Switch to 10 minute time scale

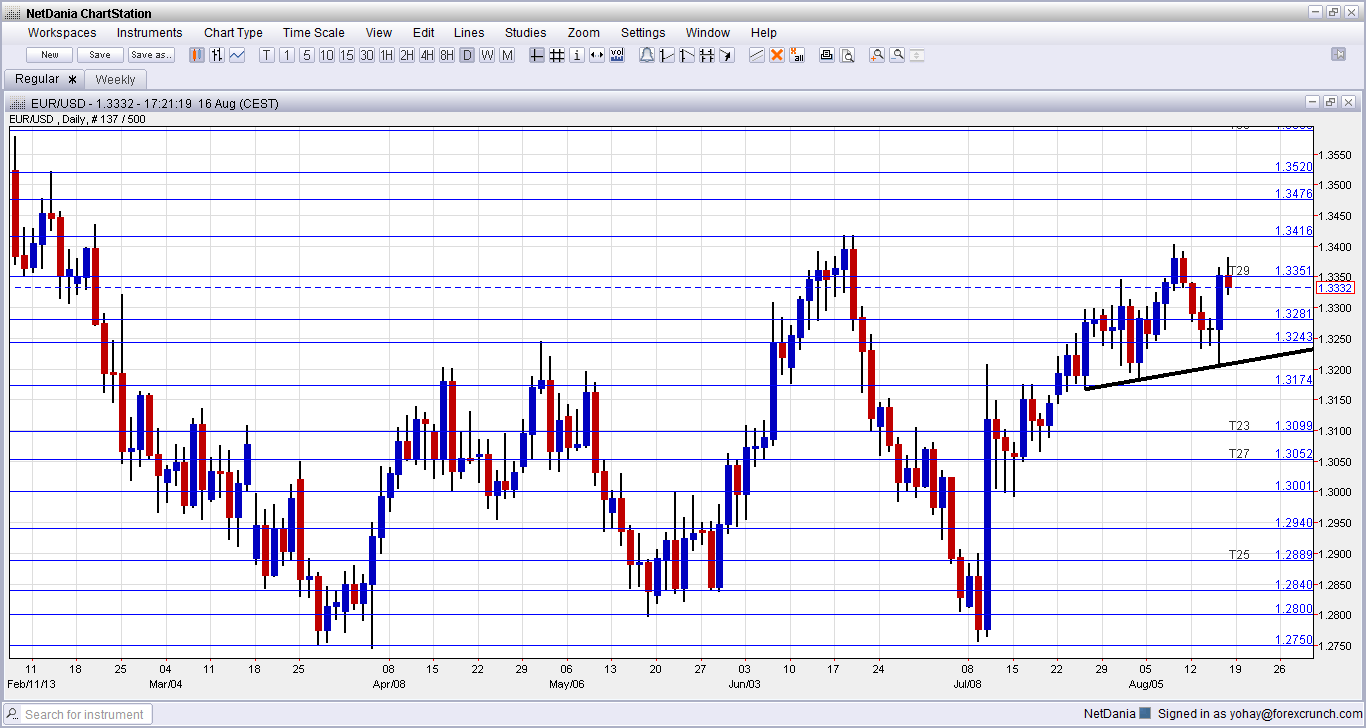click(327, 55)
